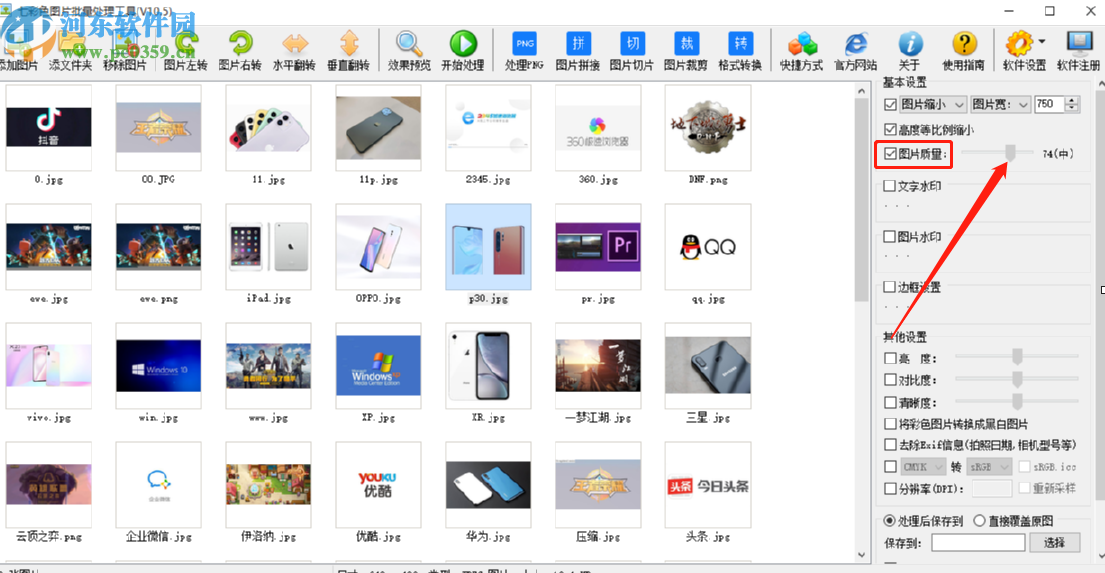Open the 处理PNG tool
This screenshot has width=1105, height=573.
tap(524, 51)
